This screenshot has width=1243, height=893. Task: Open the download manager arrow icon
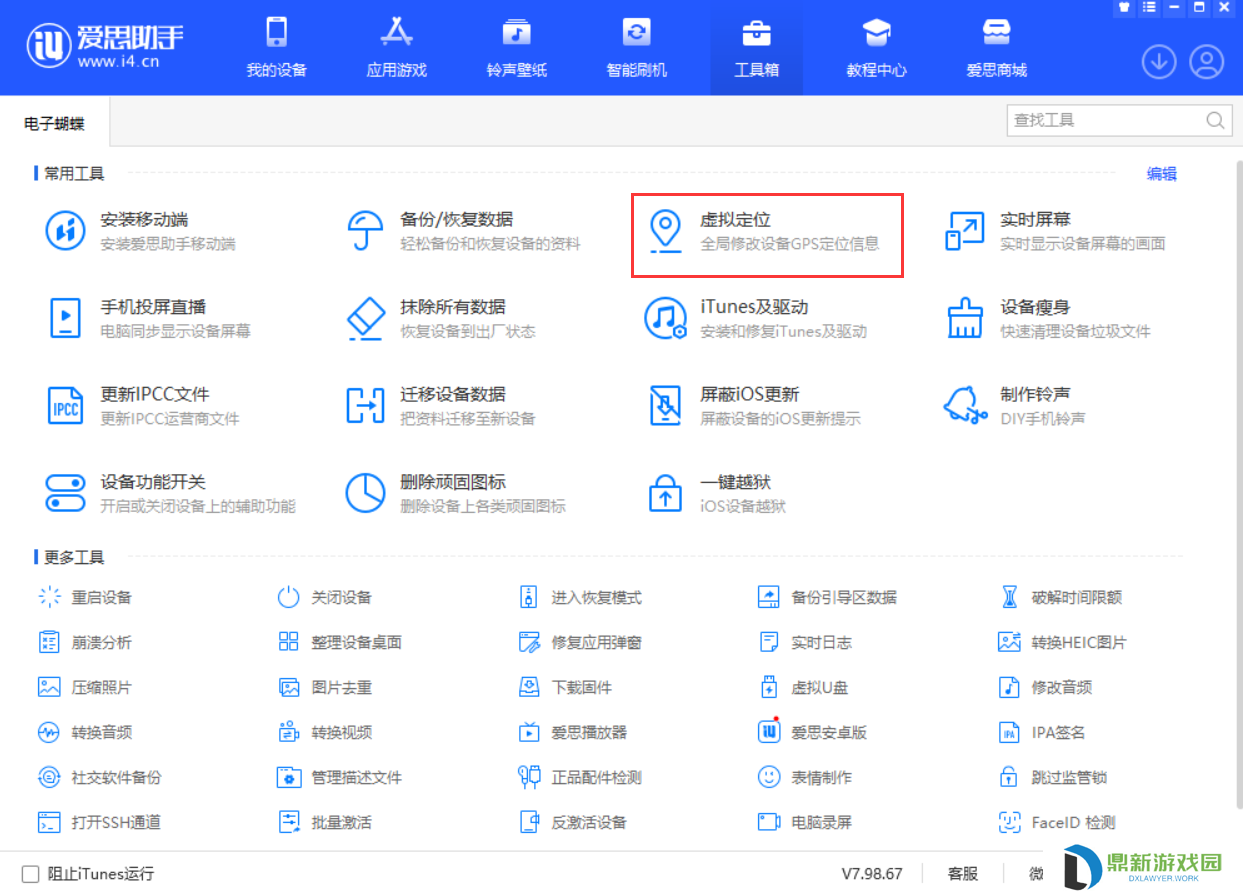tap(1159, 62)
